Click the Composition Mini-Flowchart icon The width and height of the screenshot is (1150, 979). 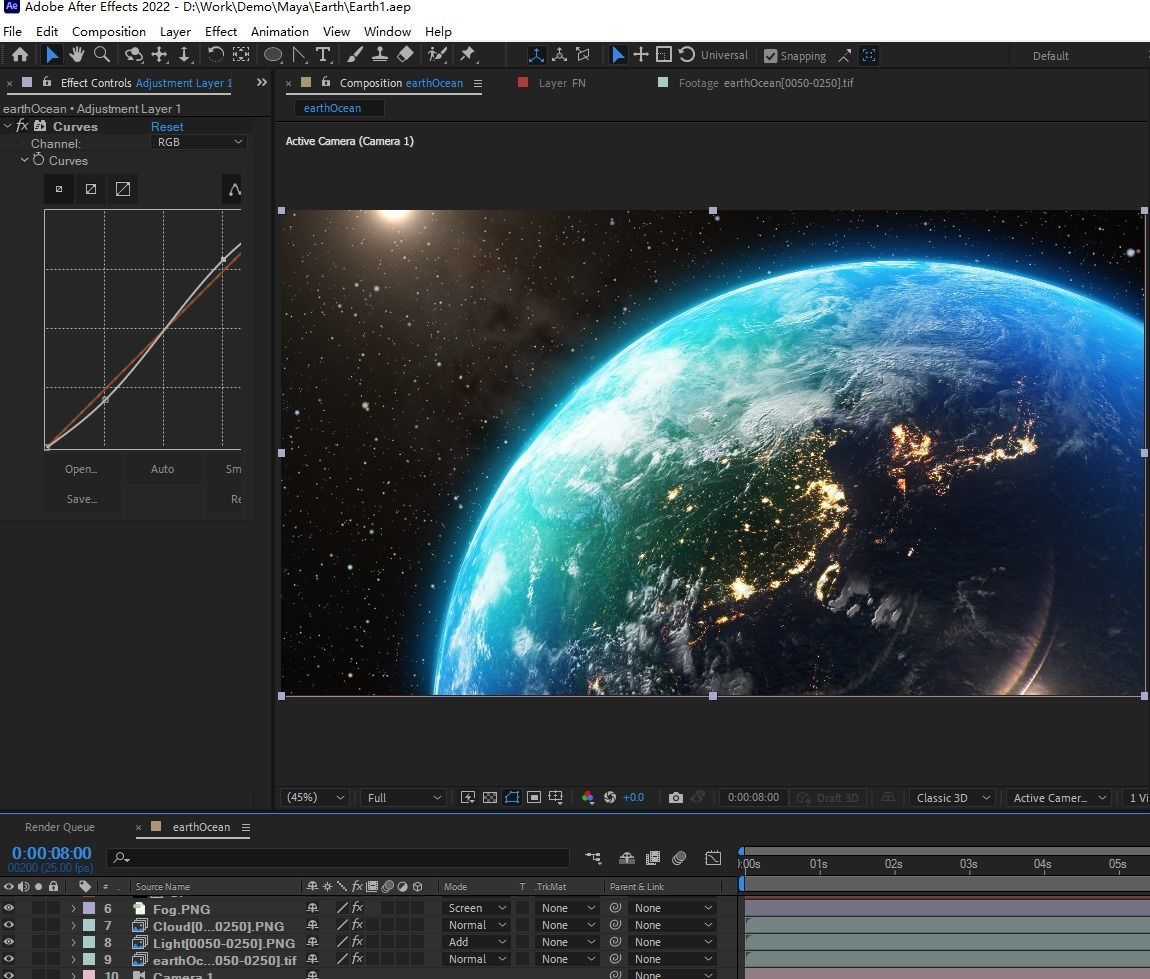(x=593, y=857)
